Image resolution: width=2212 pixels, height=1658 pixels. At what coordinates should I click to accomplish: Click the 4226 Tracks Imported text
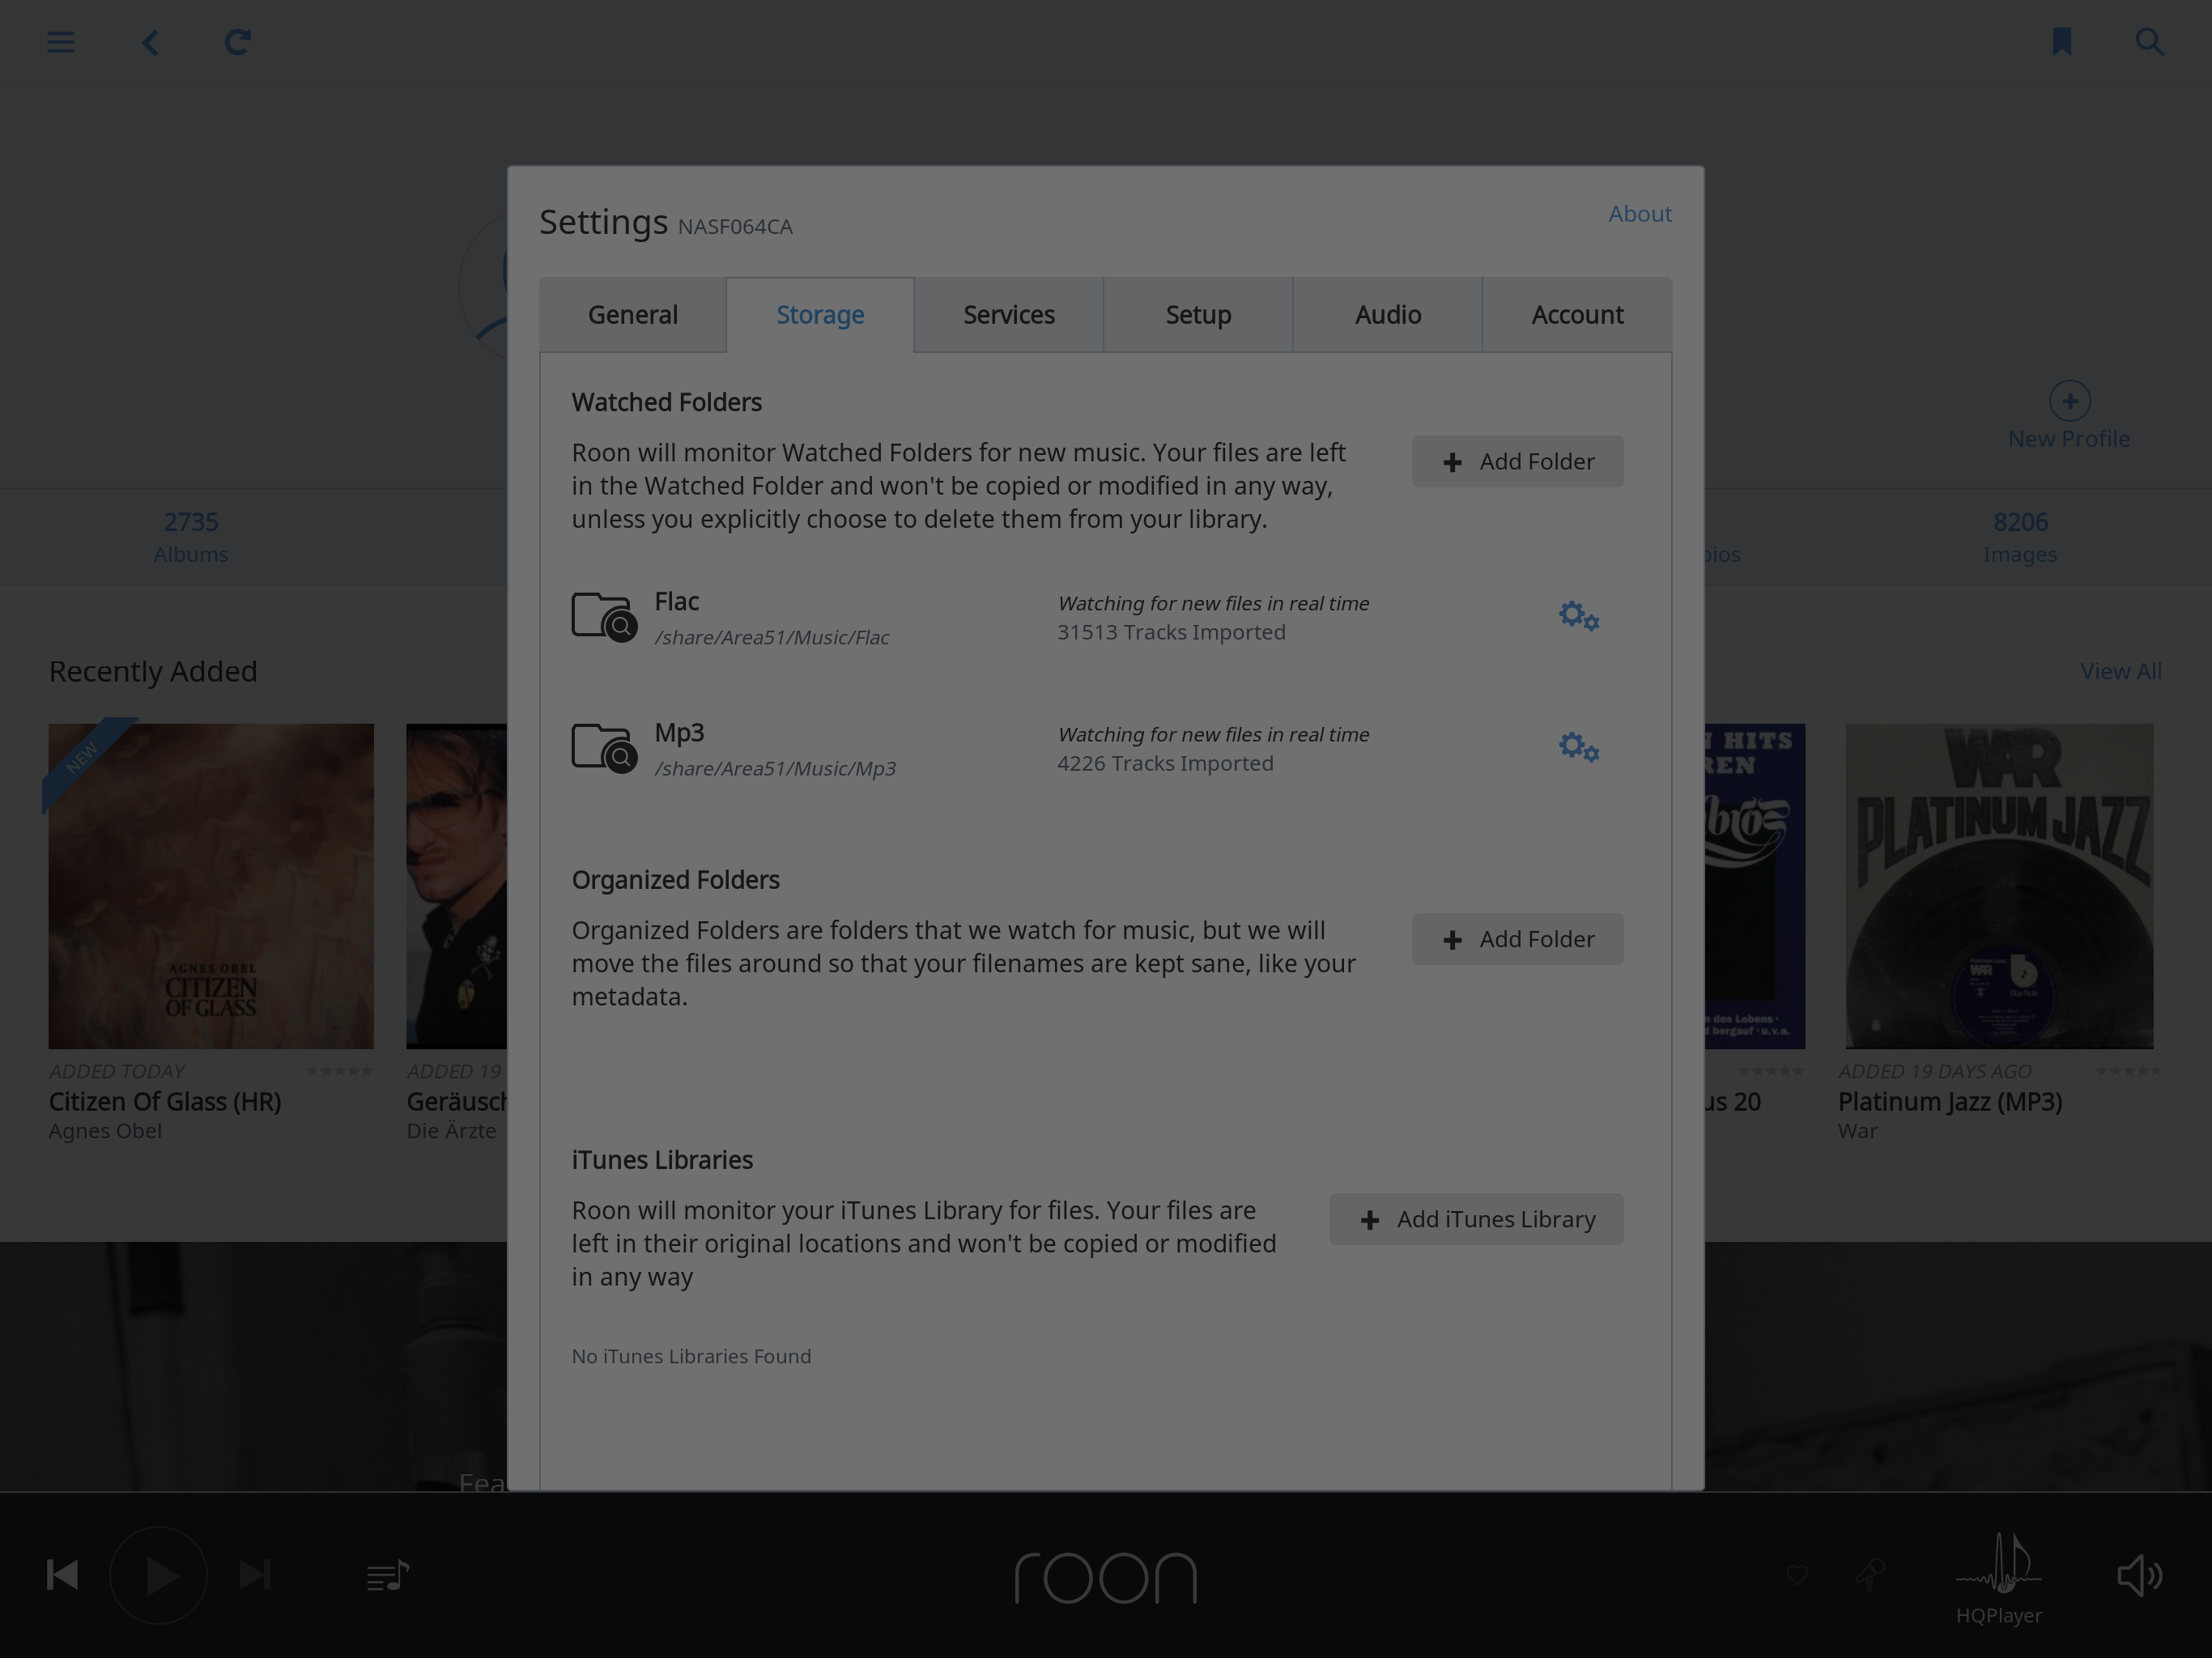pyautogui.click(x=1165, y=763)
